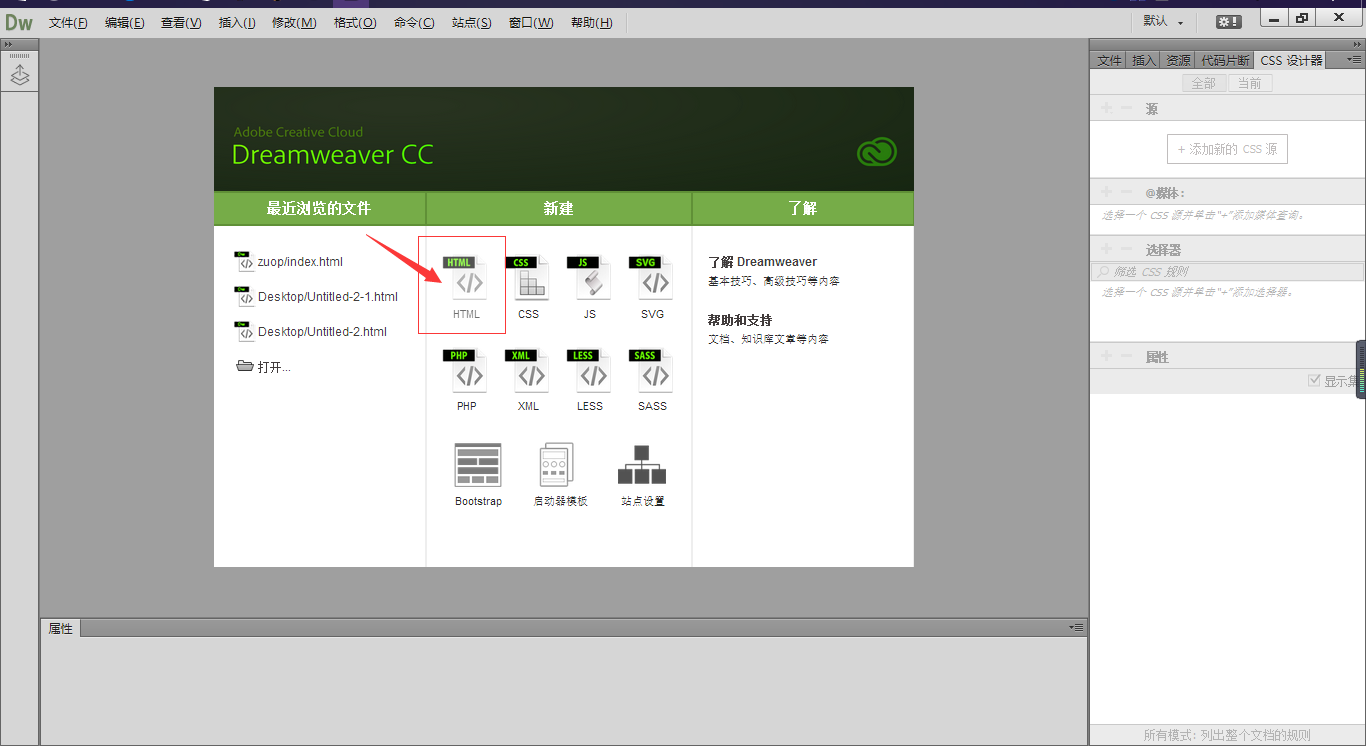
Task: Select 全部 mode in CSS Designer
Action: coord(1203,83)
